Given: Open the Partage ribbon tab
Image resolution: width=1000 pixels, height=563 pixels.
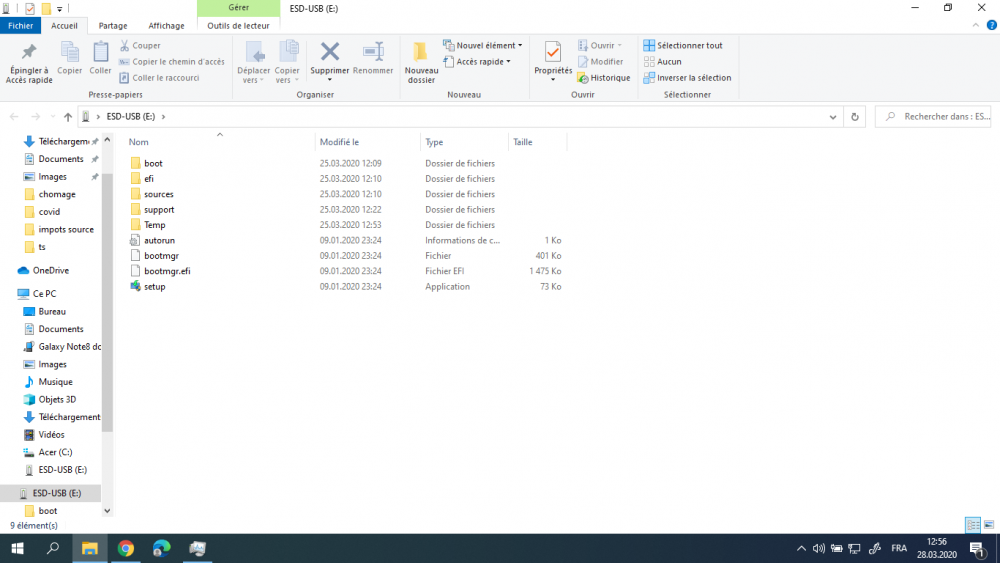Looking at the screenshot, I should tap(113, 26).
